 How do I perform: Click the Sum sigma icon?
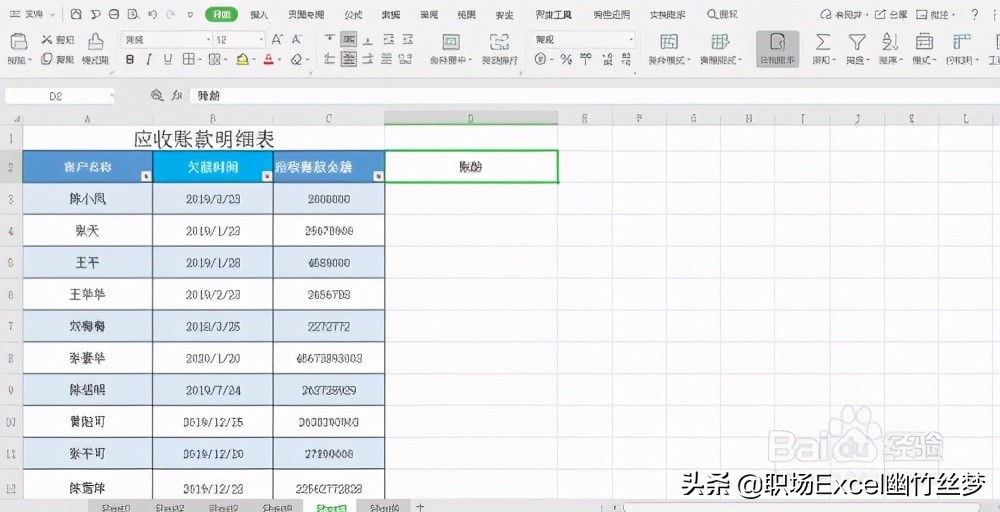click(x=823, y=43)
